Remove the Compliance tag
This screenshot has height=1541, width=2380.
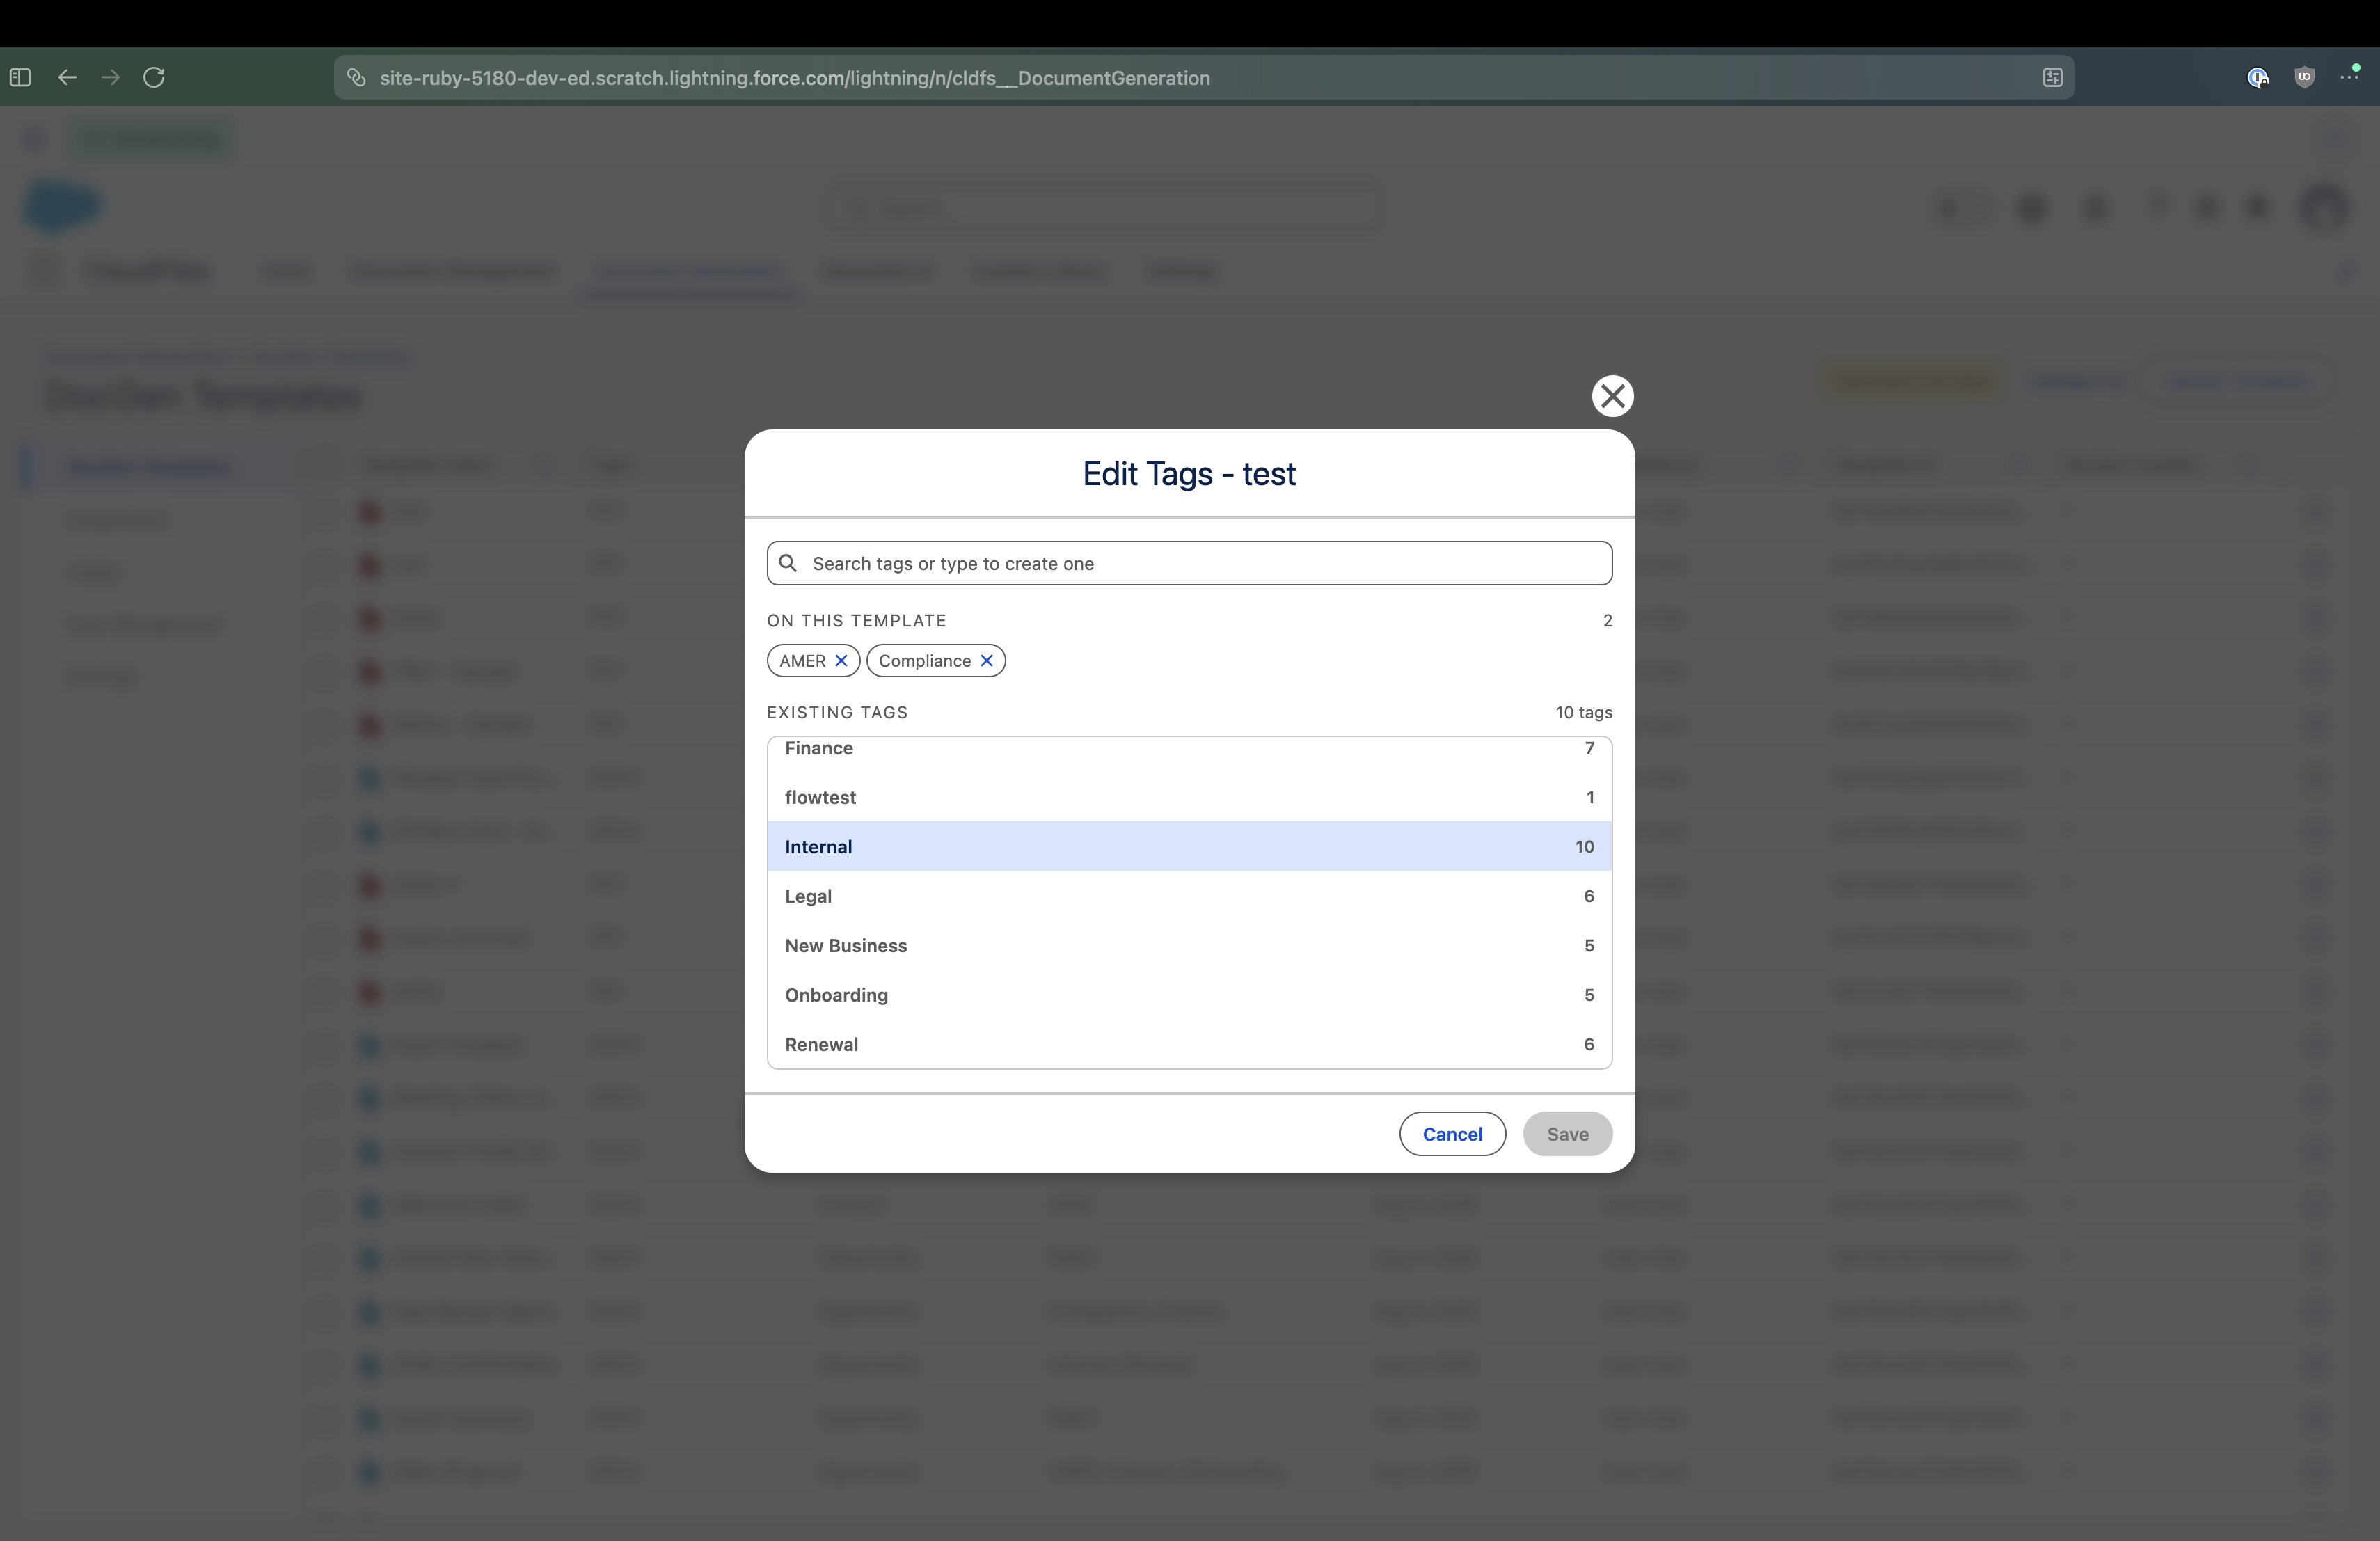[x=986, y=661]
